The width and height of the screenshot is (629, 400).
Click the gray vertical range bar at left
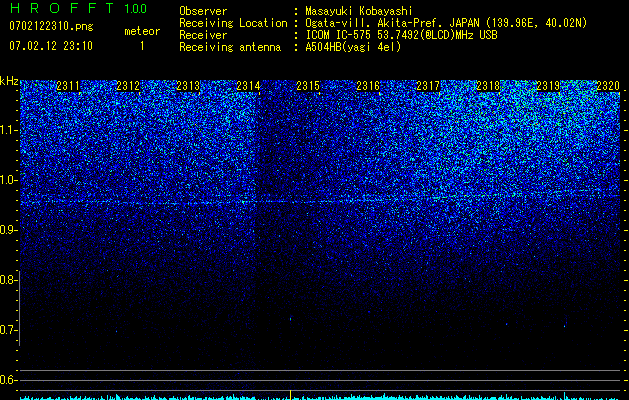click(19, 308)
